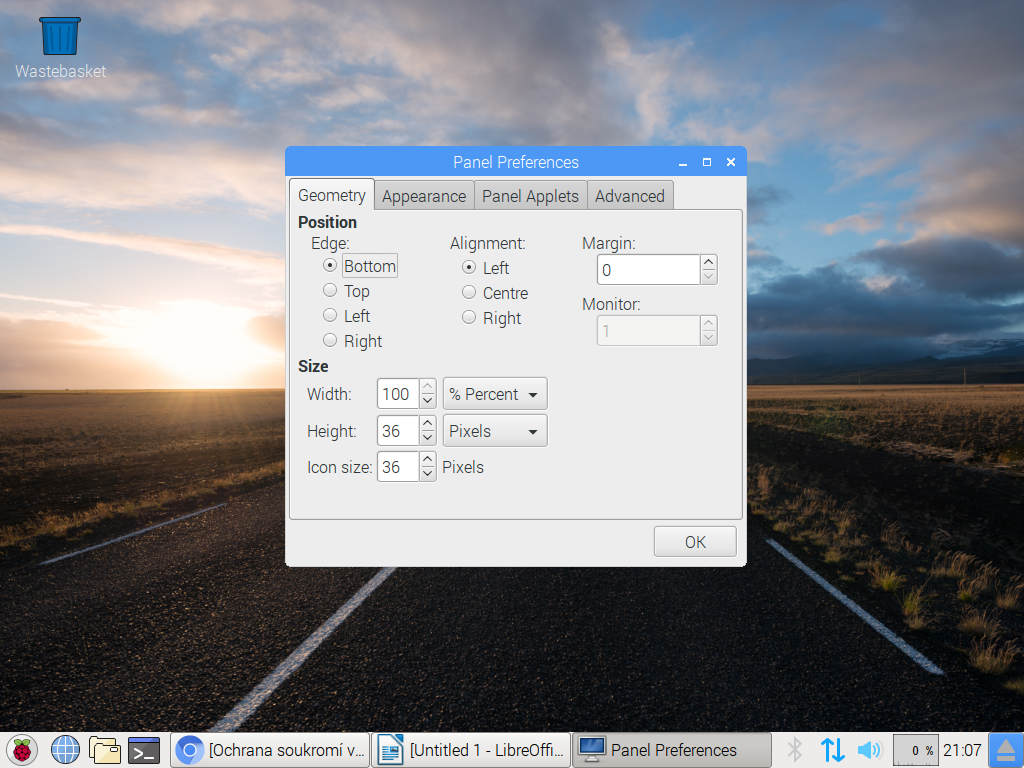Launch the web browser from the taskbar
The image size is (1024, 768).
[x=64, y=750]
